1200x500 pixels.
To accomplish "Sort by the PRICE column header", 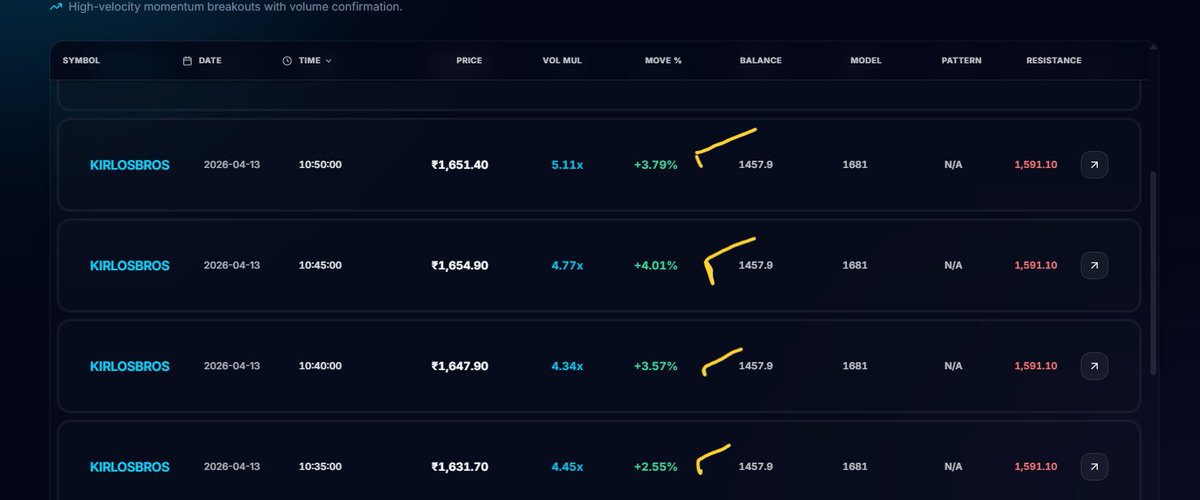I will click(x=469, y=61).
